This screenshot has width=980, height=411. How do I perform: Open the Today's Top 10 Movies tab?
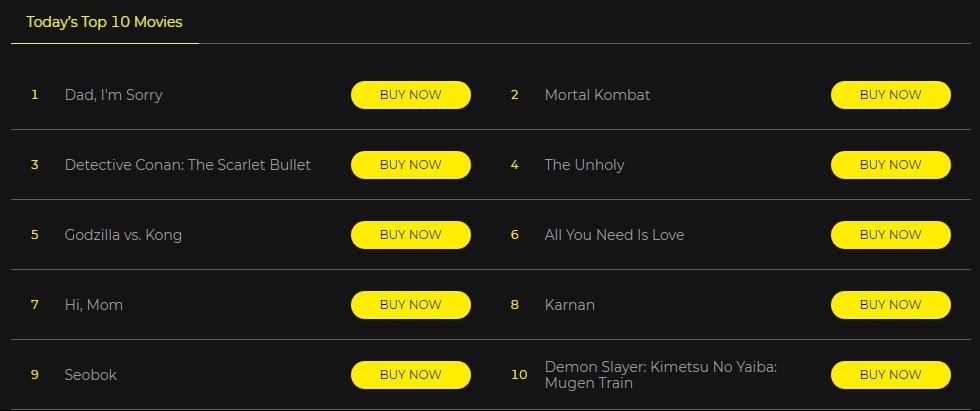coord(104,22)
